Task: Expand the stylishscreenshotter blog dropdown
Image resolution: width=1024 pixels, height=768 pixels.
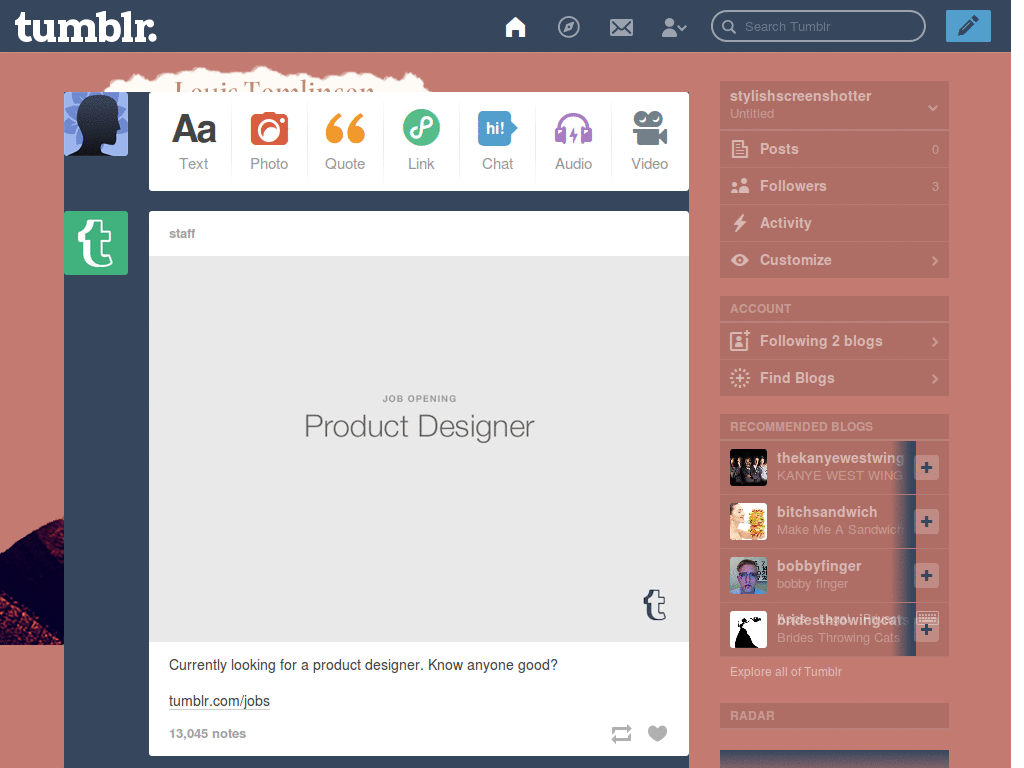Action: pos(933,108)
